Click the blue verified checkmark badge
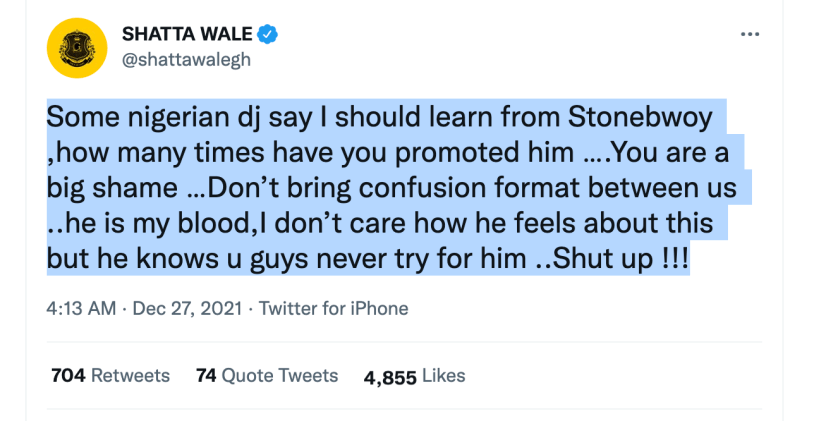The image size is (814, 421). click(267, 34)
